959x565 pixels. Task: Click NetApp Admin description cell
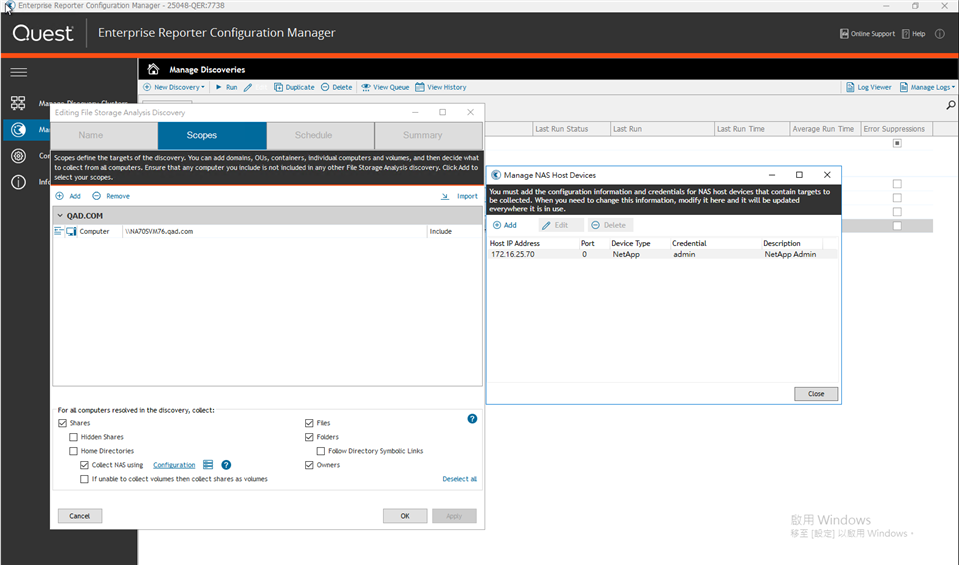[790, 254]
